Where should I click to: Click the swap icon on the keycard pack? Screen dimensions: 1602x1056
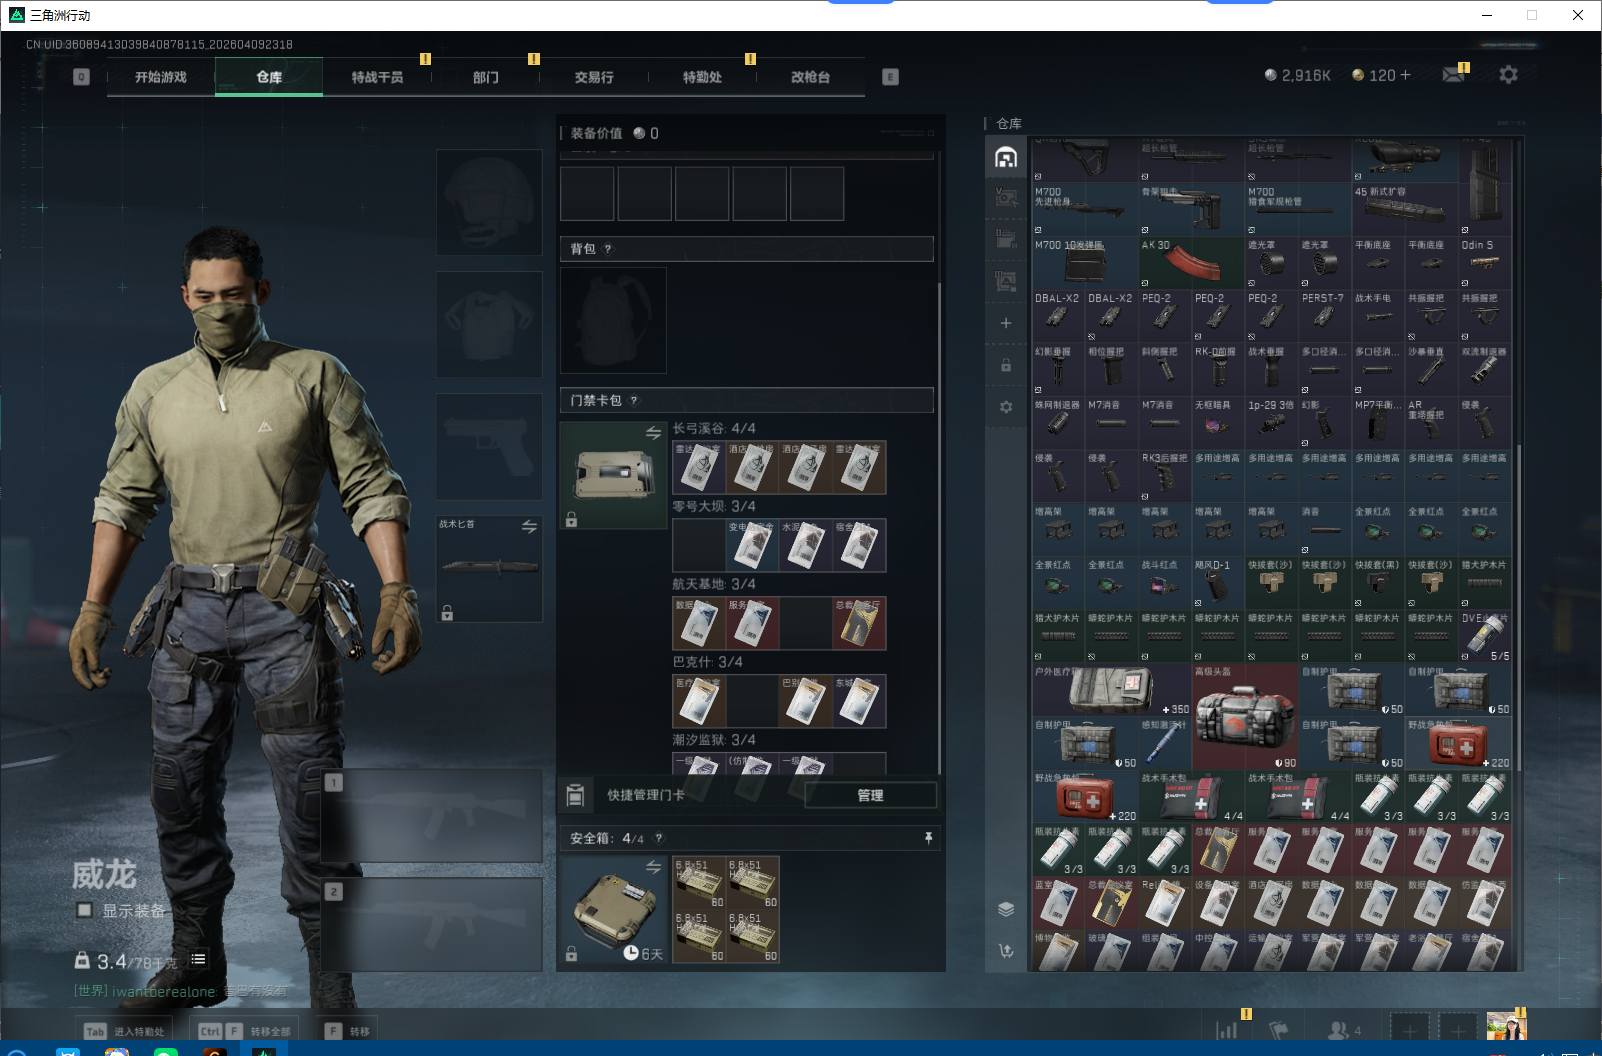[653, 433]
